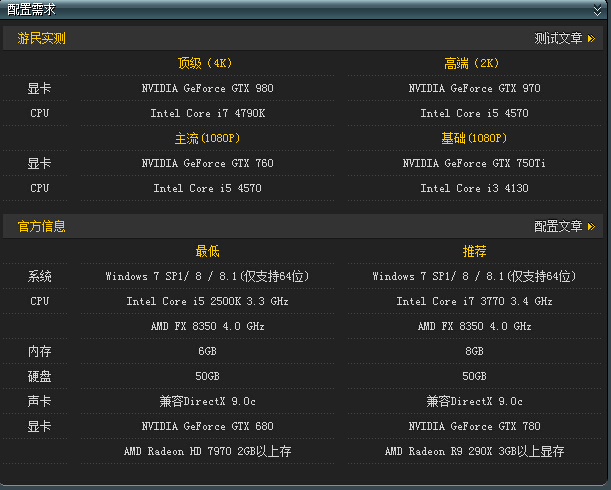Click the 配置需求 panel title

pos(32,10)
